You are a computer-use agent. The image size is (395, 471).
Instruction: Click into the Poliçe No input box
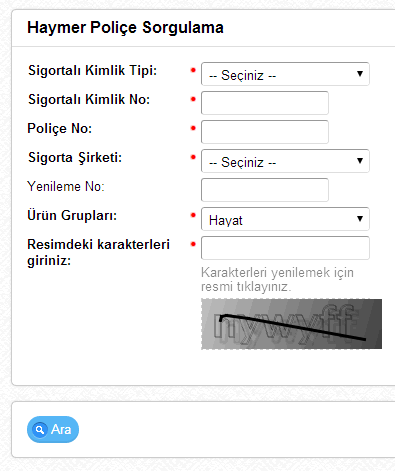point(265,132)
